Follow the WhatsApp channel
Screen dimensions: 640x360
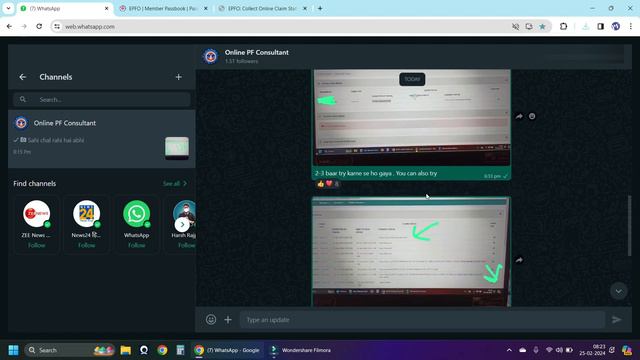tap(136, 245)
